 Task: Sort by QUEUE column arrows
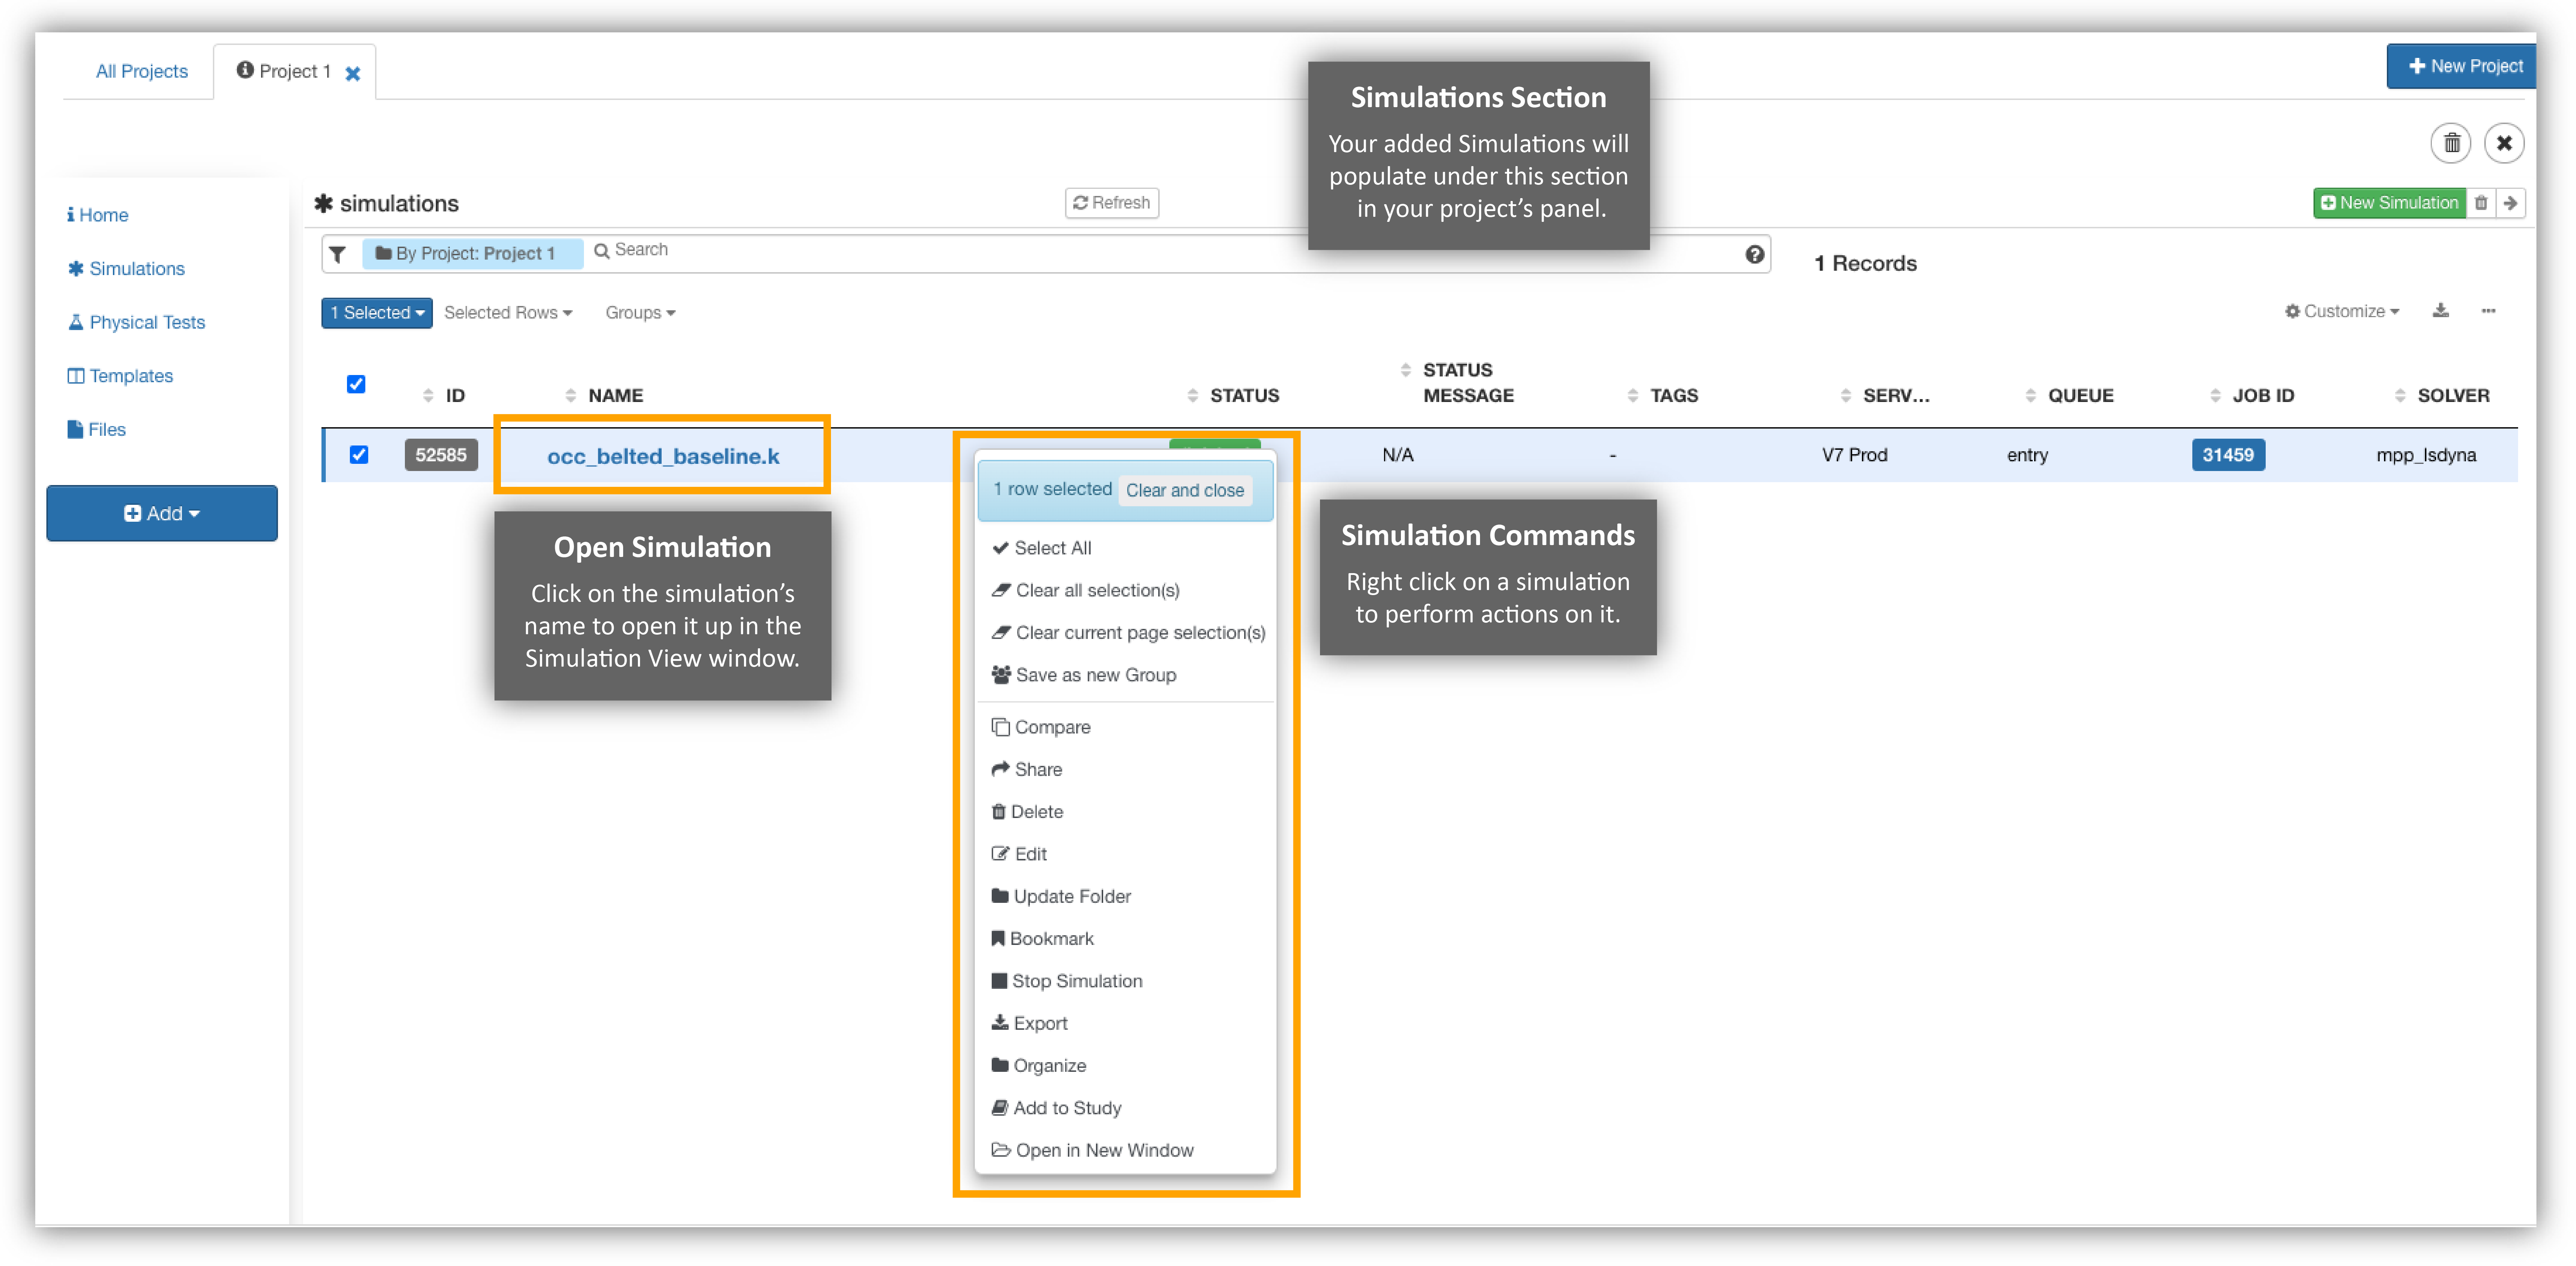click(2031, 396)
